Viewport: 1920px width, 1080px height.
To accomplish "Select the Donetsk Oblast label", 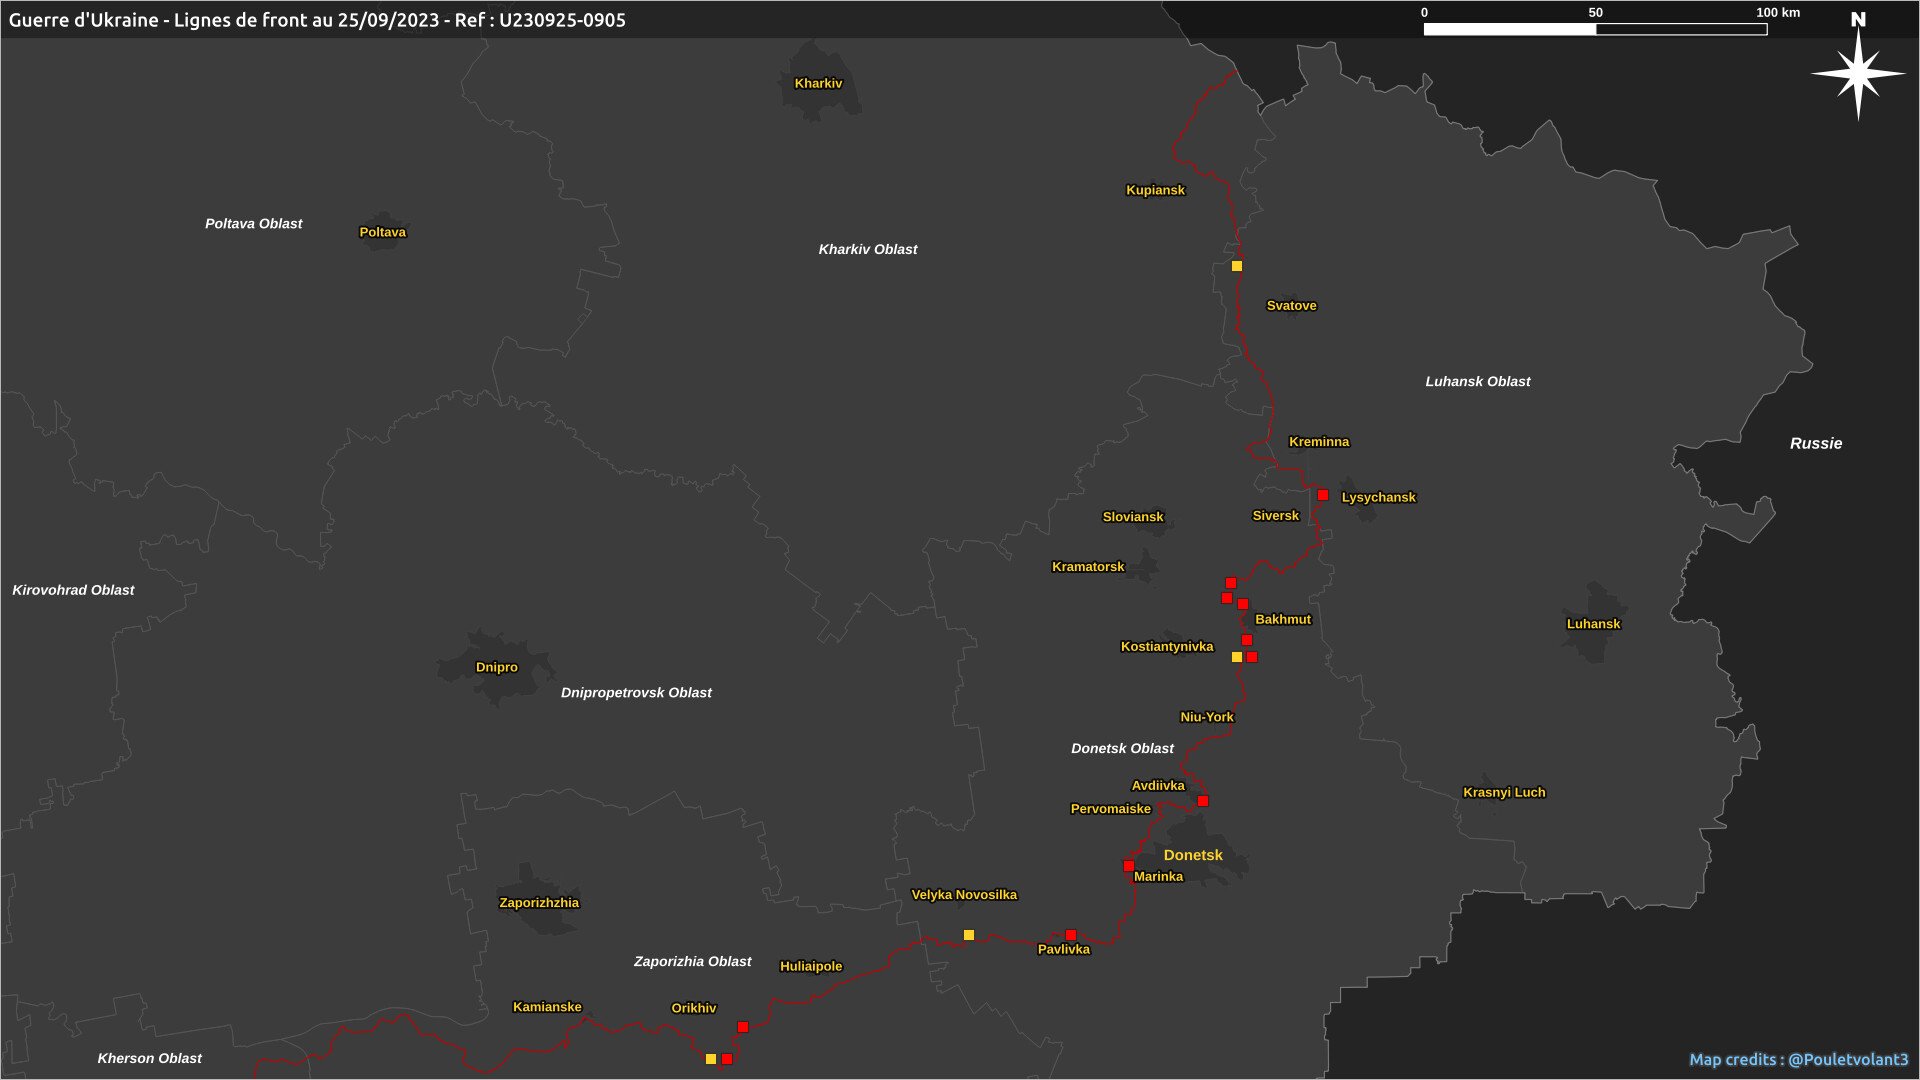I will [1122, 748].
